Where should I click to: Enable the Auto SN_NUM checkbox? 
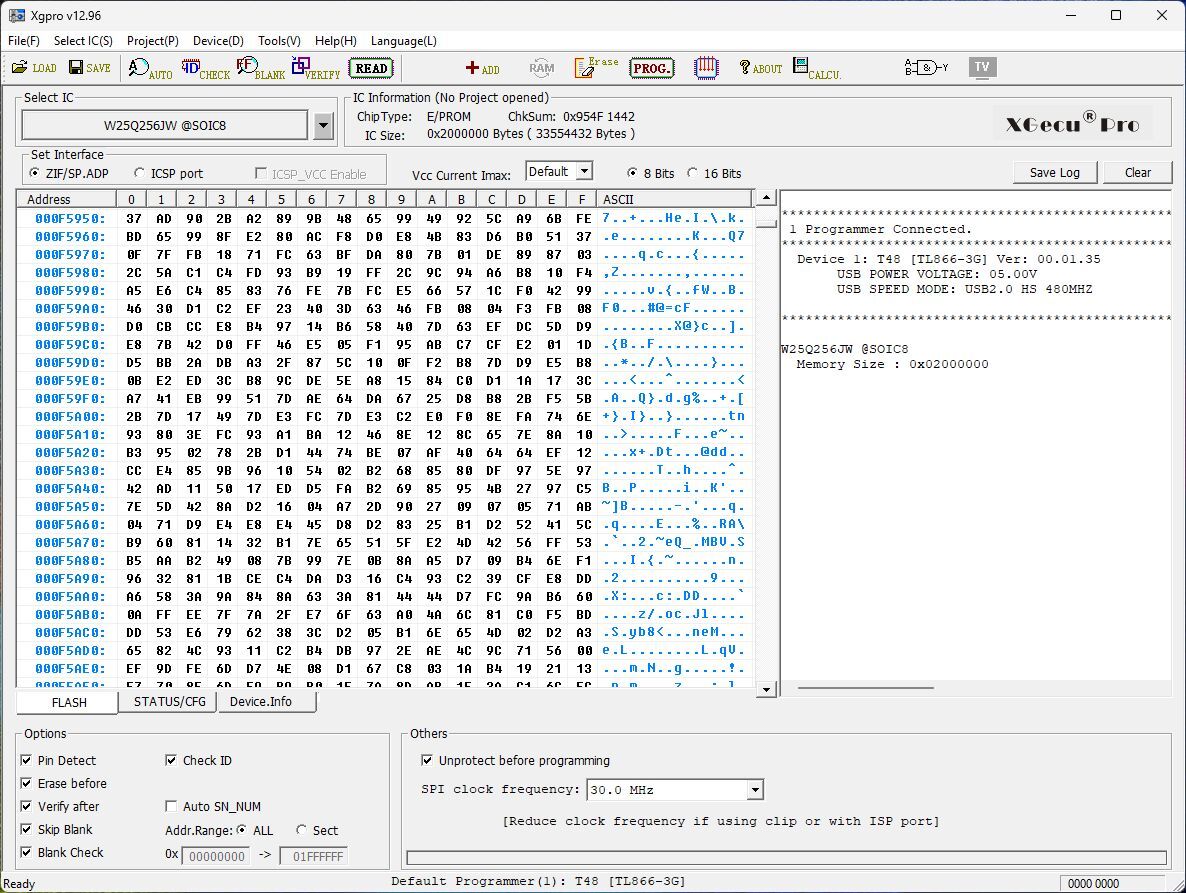[x=171, y=807]
